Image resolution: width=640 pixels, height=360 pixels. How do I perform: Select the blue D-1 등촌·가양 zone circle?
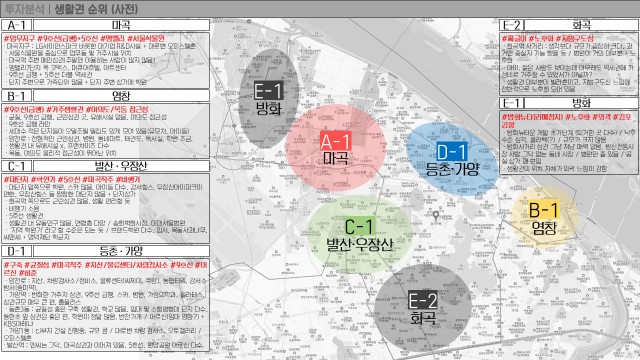(x=452, y=159)
